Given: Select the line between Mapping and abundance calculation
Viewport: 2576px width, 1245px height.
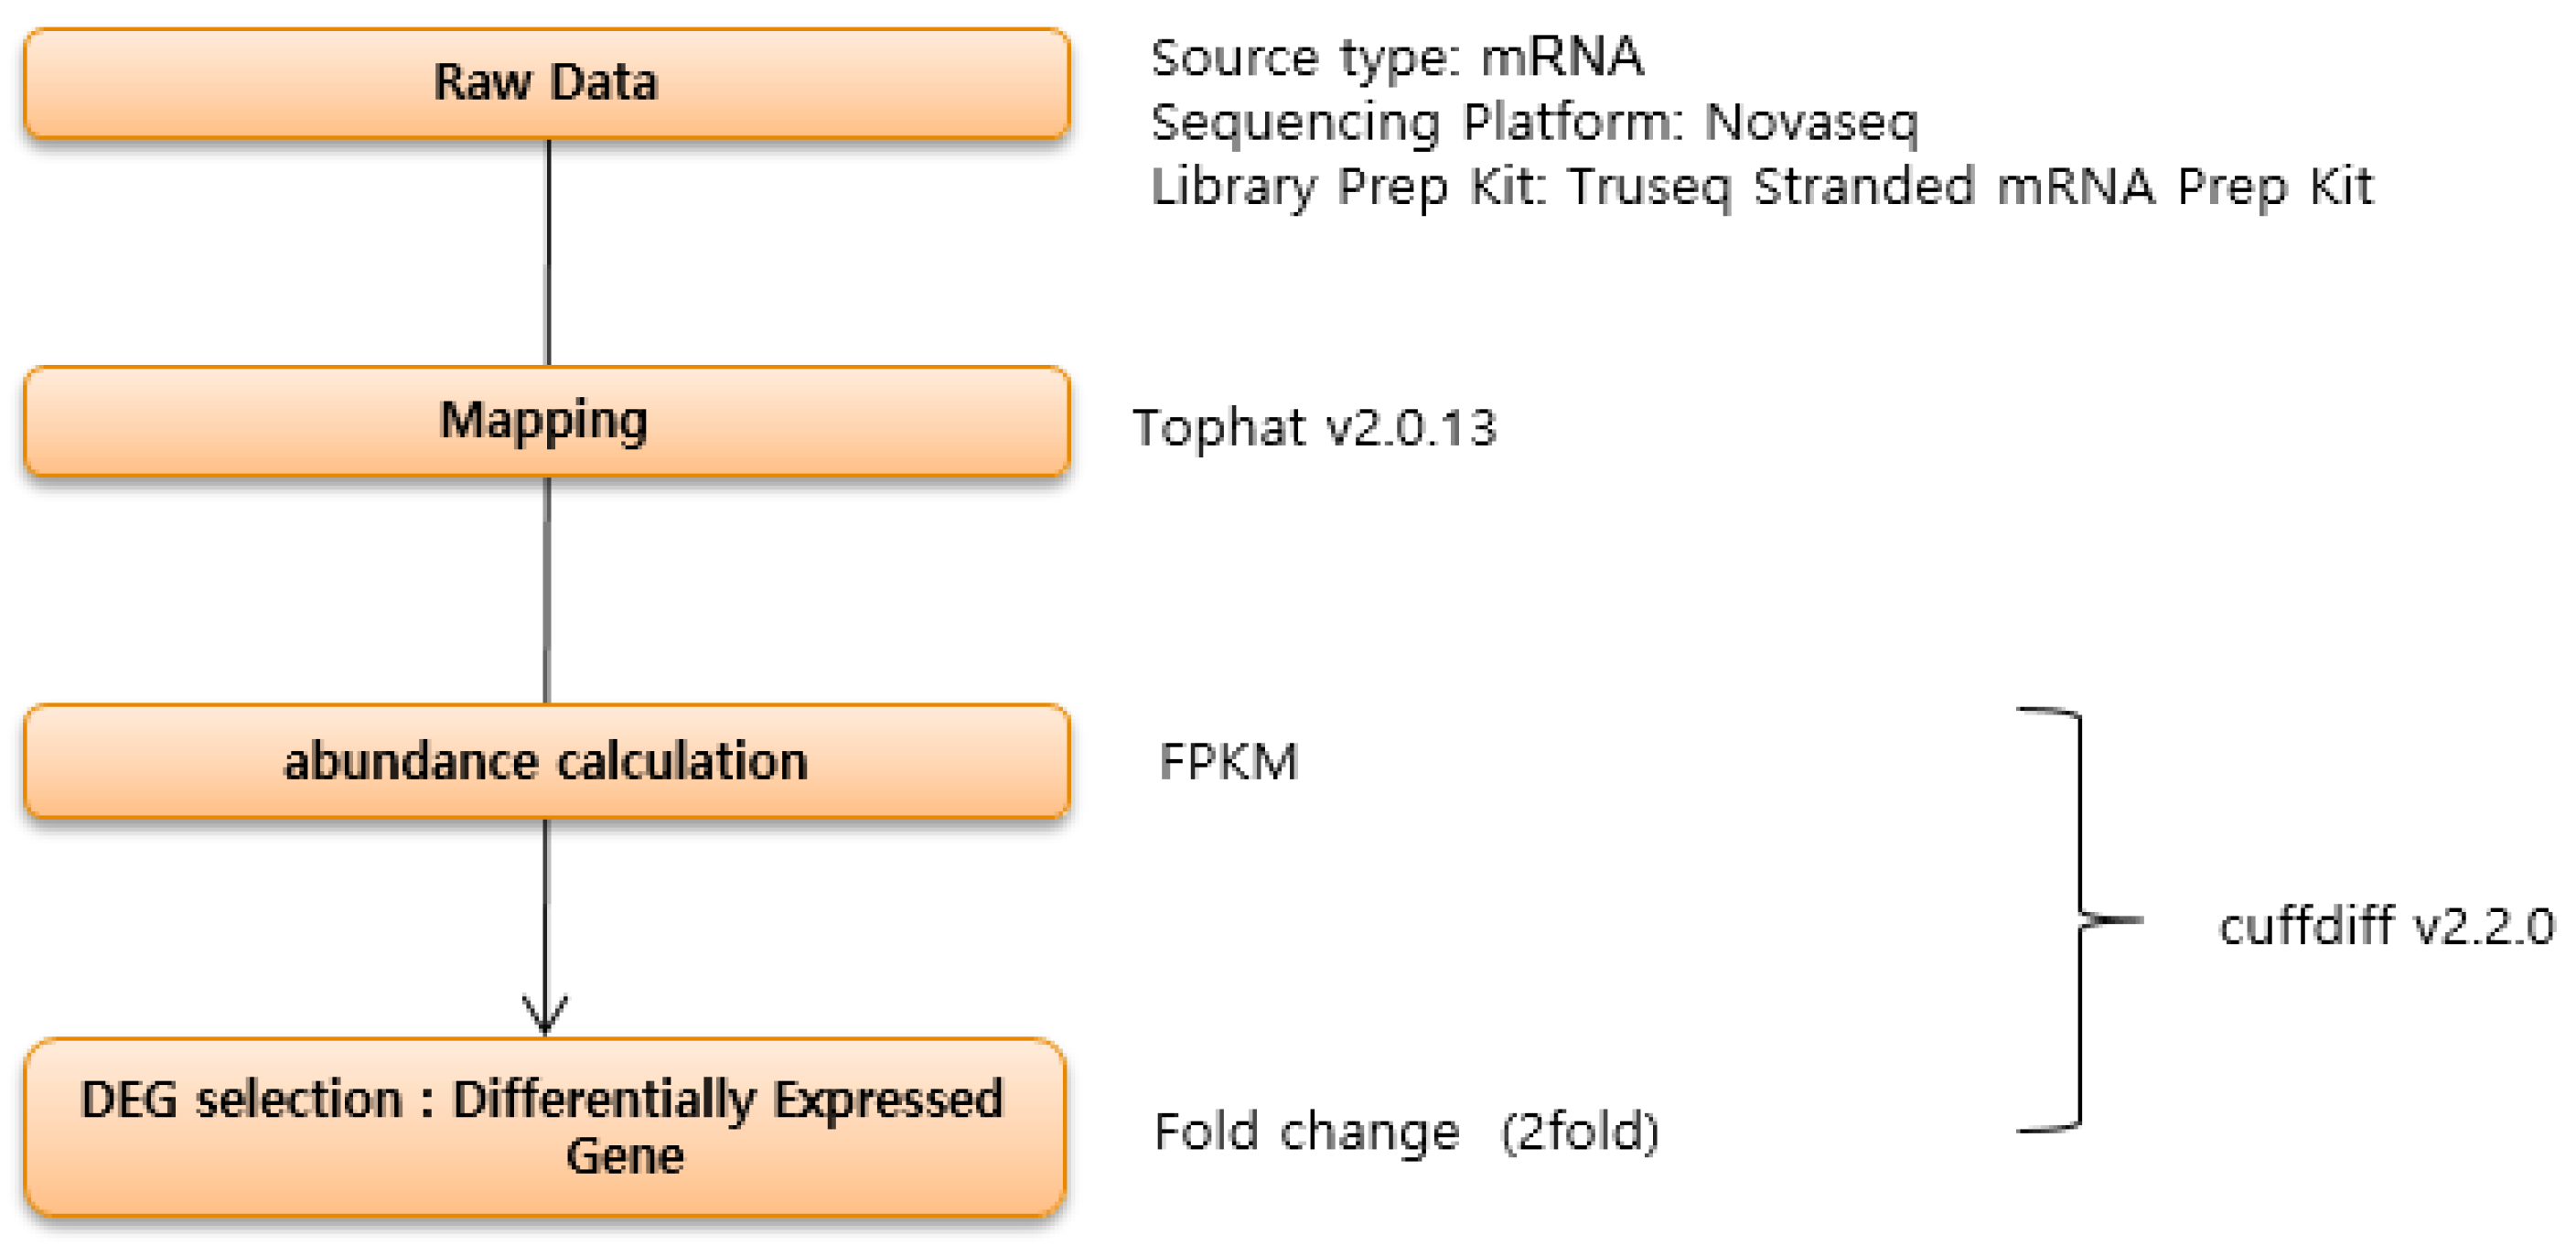Looking at the screenshot, I should (547, 590).
